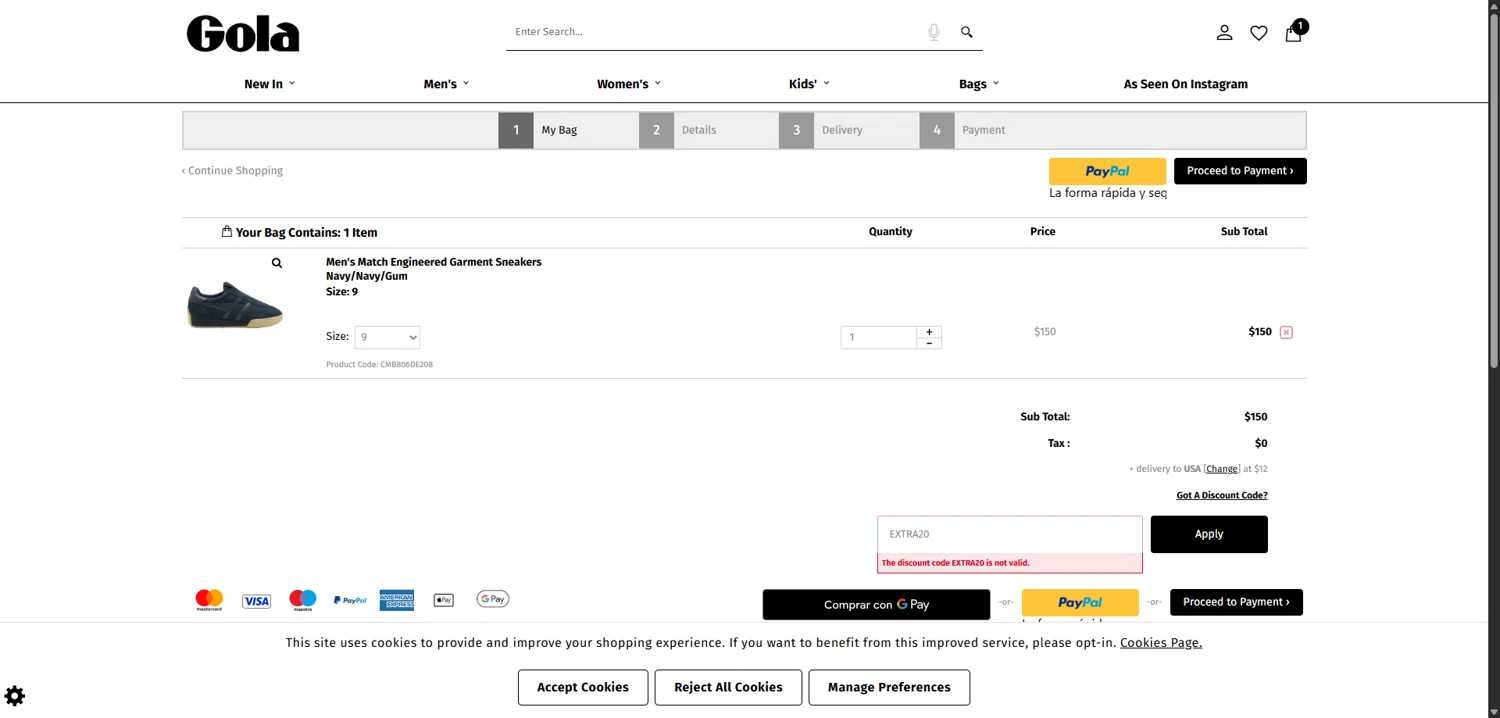Click the top Proceed to Payment button
The image size is (1500, 718).
coord(1240,171)
